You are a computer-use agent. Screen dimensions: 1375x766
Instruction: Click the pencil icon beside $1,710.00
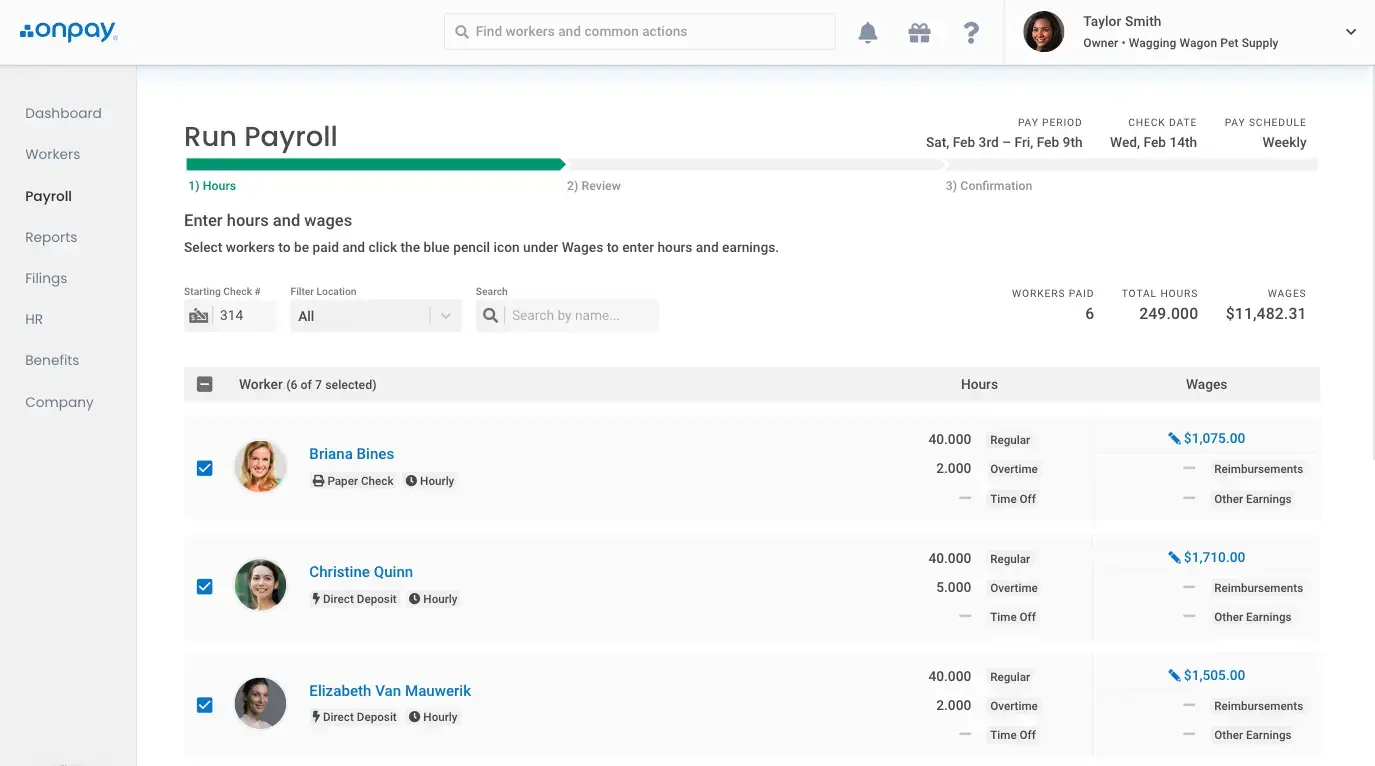click(1174, 557)
